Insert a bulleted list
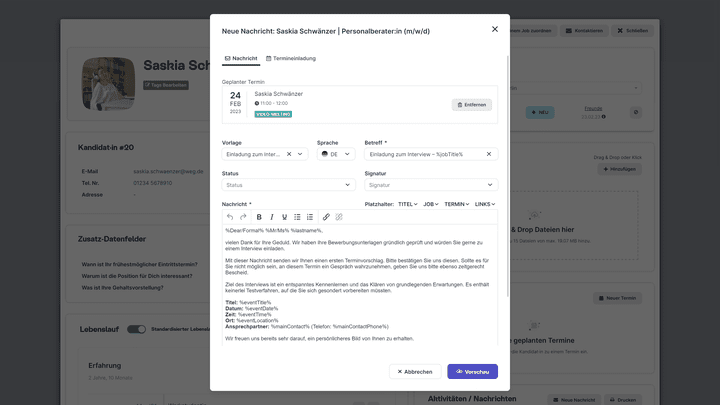This screenshot has height=405, width=720. [297, 217]
